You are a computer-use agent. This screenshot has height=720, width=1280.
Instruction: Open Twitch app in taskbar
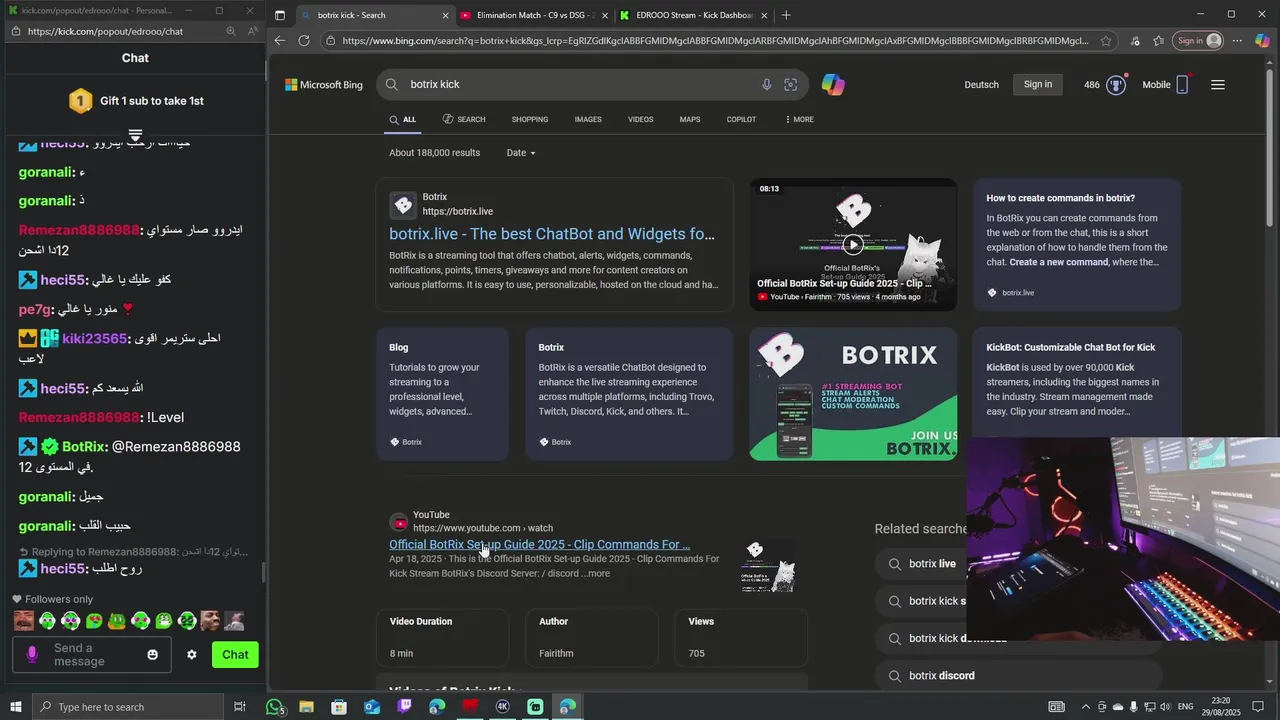click(404, 707)
